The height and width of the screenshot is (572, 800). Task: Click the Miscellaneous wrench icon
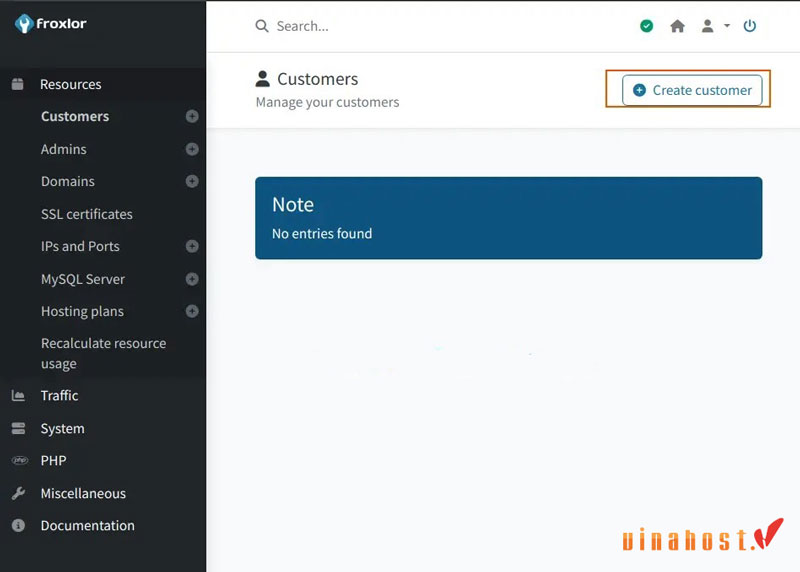18,493
